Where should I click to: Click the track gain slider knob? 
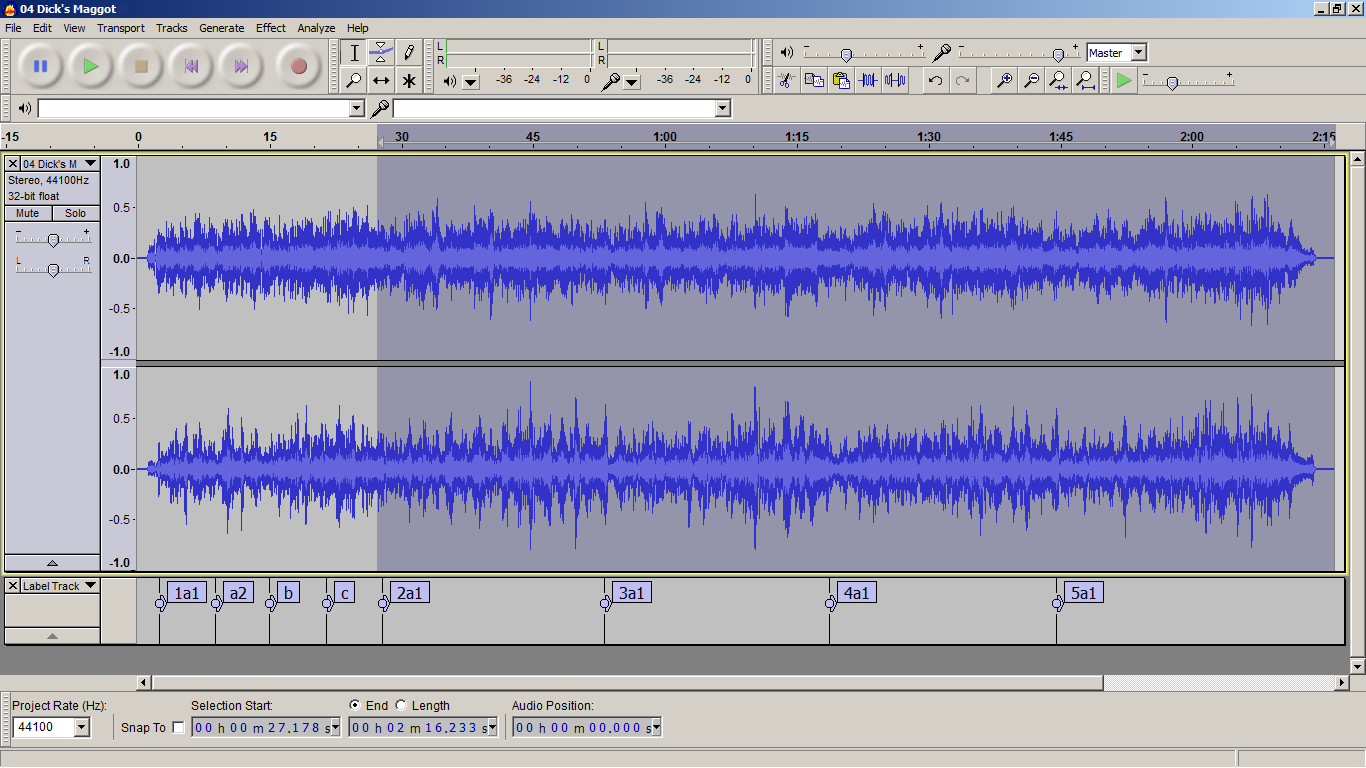coord(53,239)
